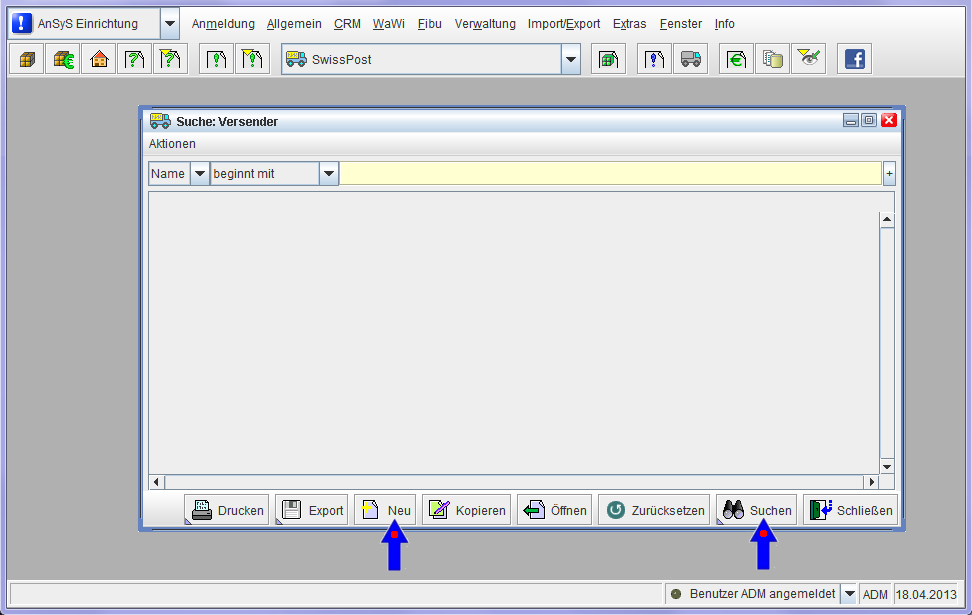This screenshot has height=615, width=972.
Task: Click the Facebook icon in toolbar
Action: pos(854,60)
